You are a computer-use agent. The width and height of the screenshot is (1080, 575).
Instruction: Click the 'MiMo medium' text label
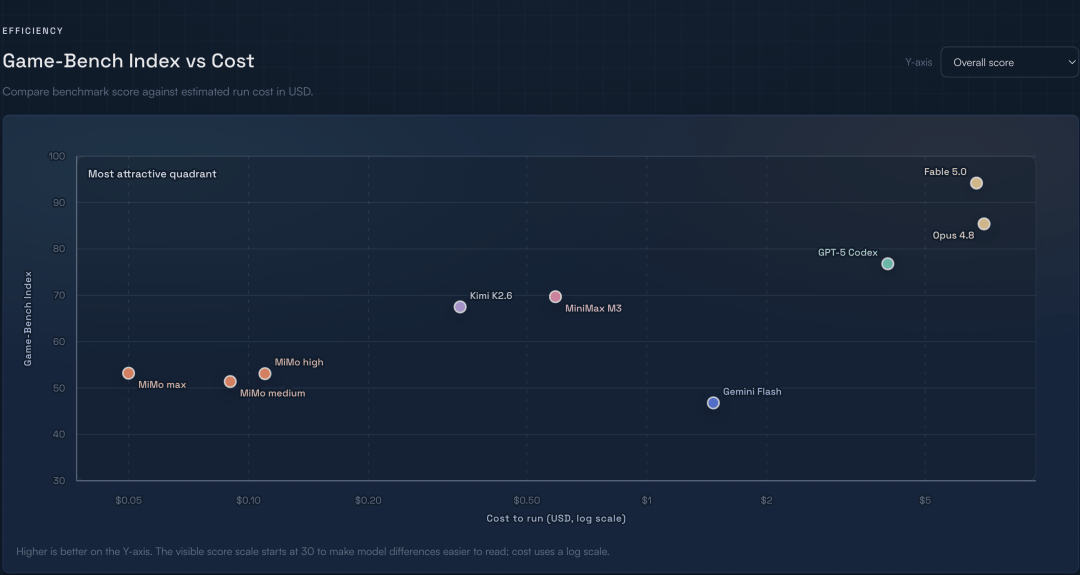point(272,393)
